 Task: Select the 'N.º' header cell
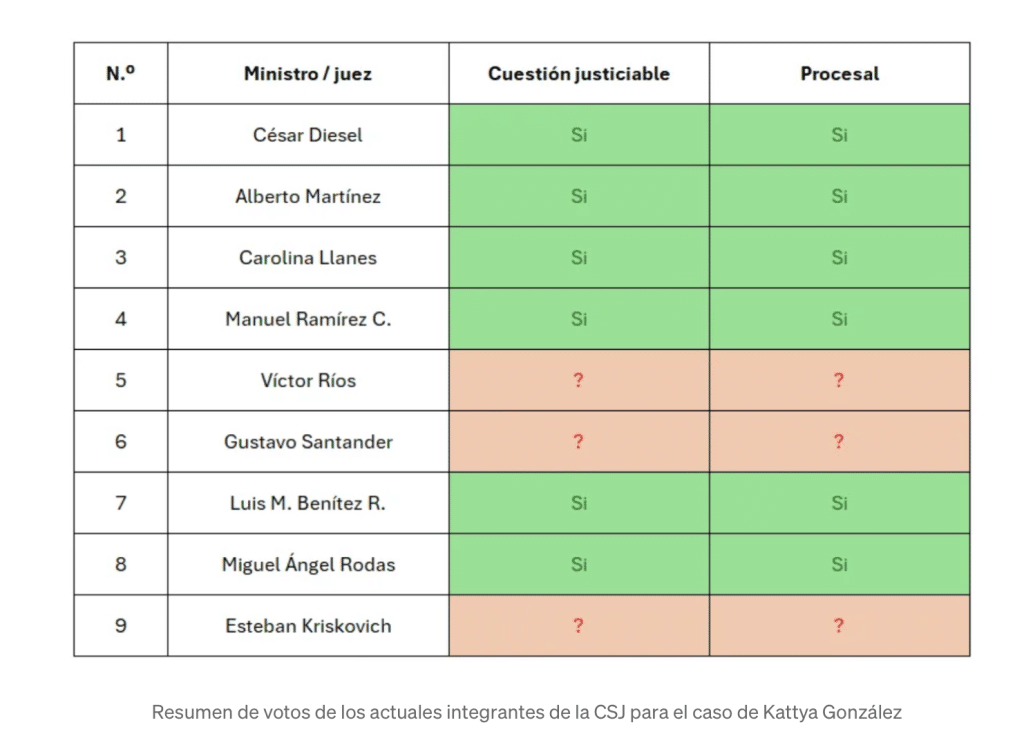pos(121,74)
